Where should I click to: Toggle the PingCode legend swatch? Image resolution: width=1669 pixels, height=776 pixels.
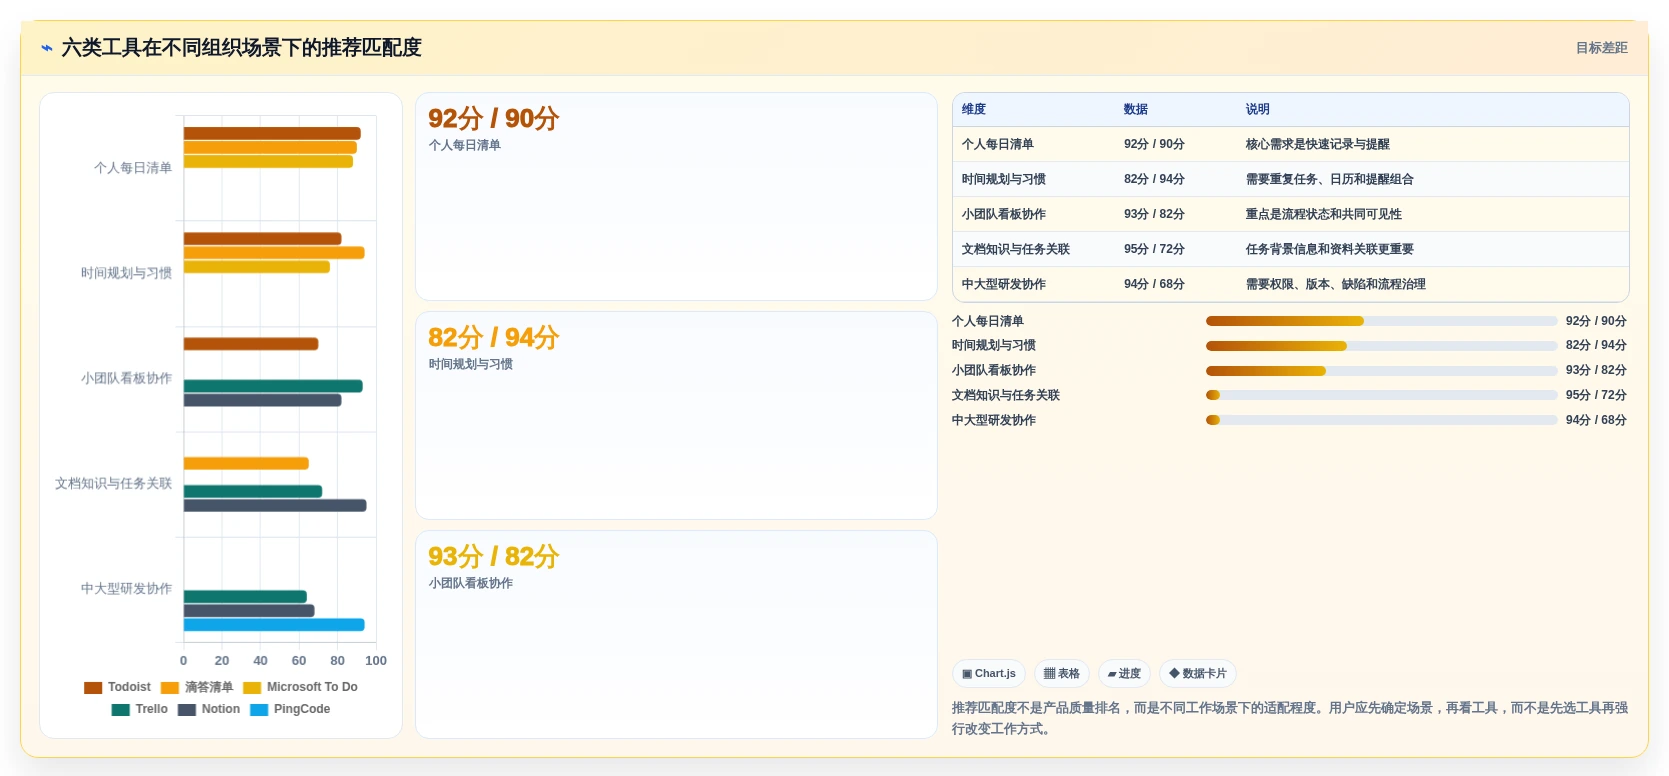[259, 709]
